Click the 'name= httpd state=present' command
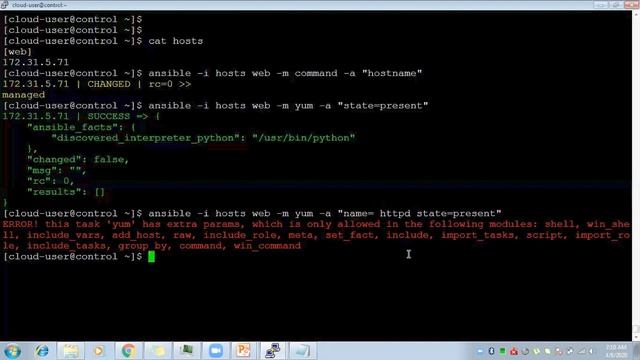The width and height of the screenshot is (640, 360). point(252,213)
